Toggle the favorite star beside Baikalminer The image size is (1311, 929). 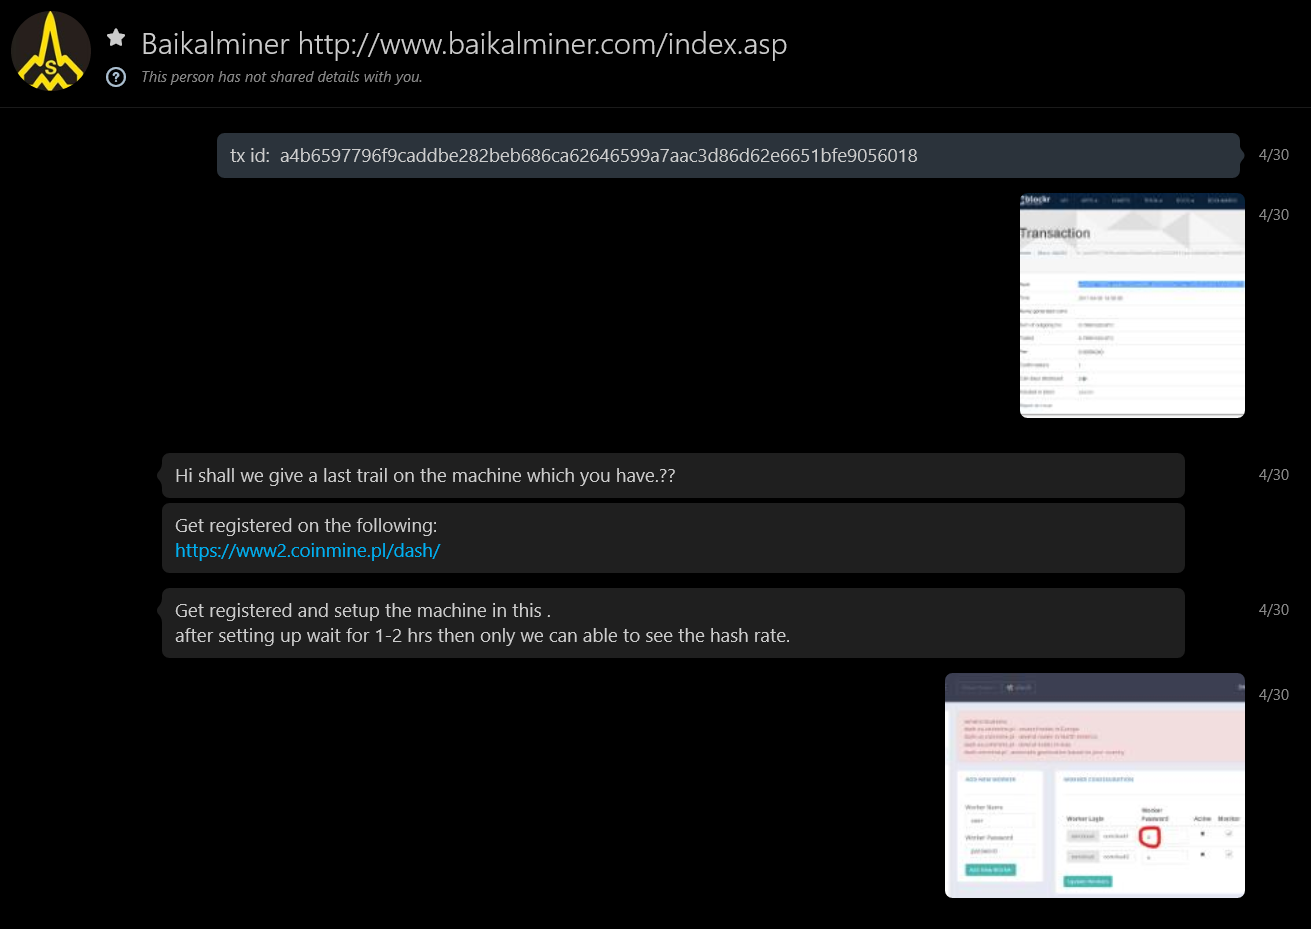pyautogui.click(x=116, y=38)
